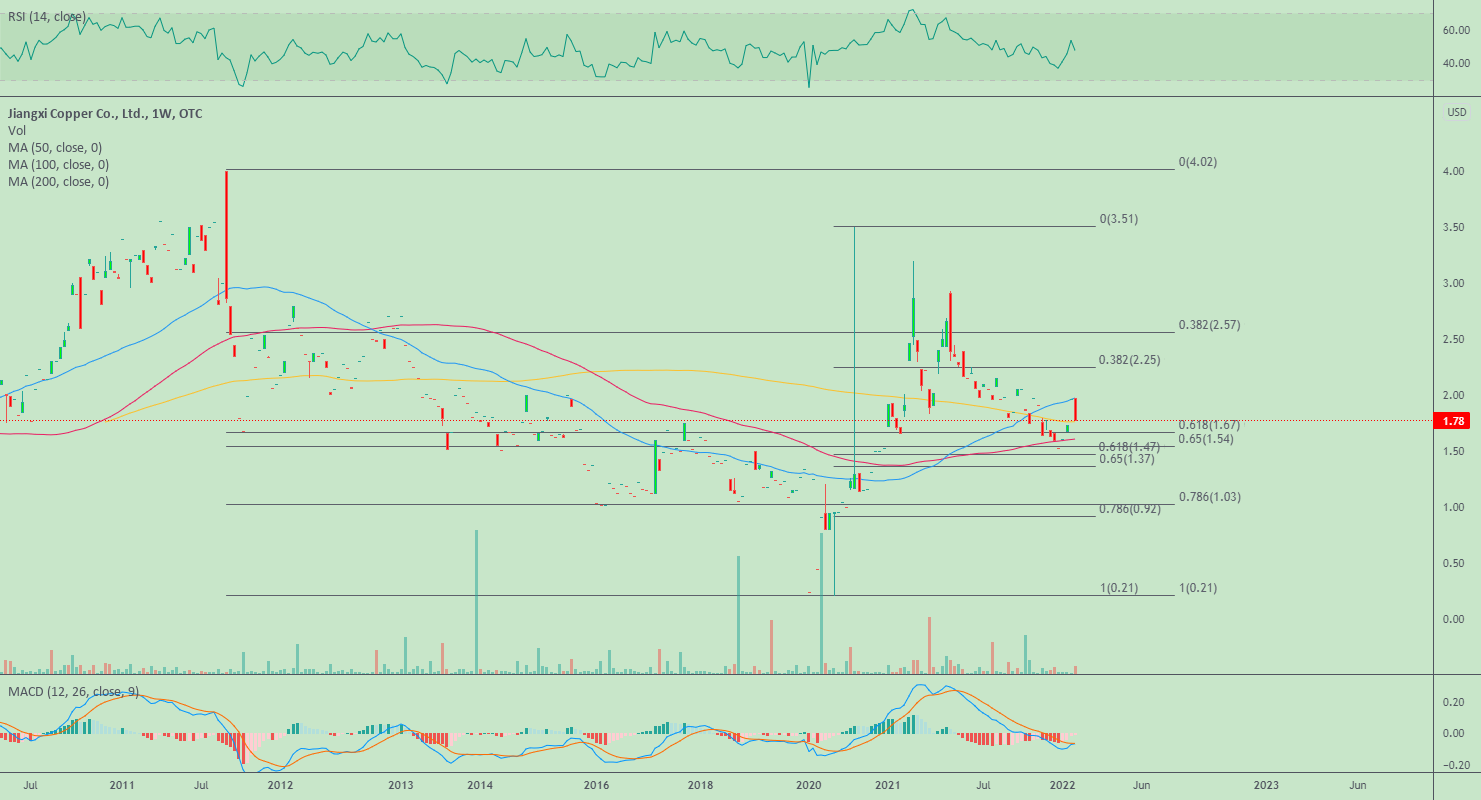Select the 0(4.02) Fibonacci level label
The width and height of the screenshot is (1481, 800).
coord(1198,162)
